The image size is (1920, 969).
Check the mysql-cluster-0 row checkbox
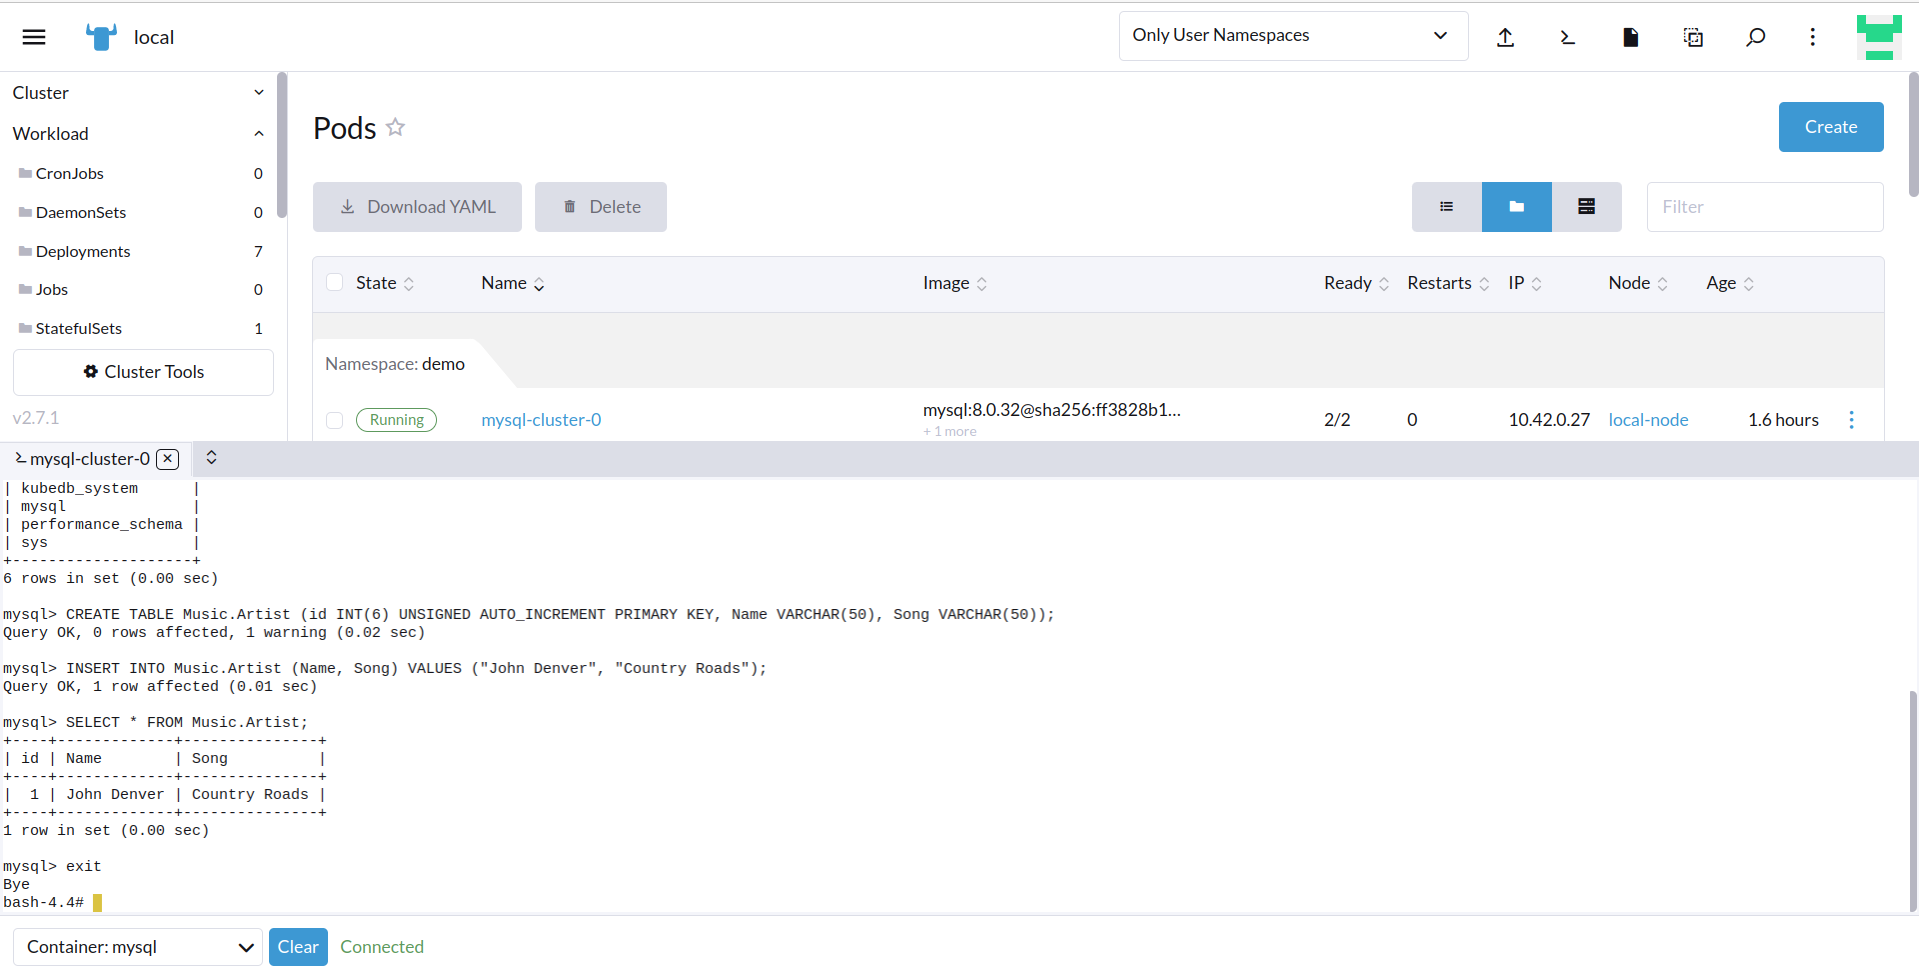point(335,420)
